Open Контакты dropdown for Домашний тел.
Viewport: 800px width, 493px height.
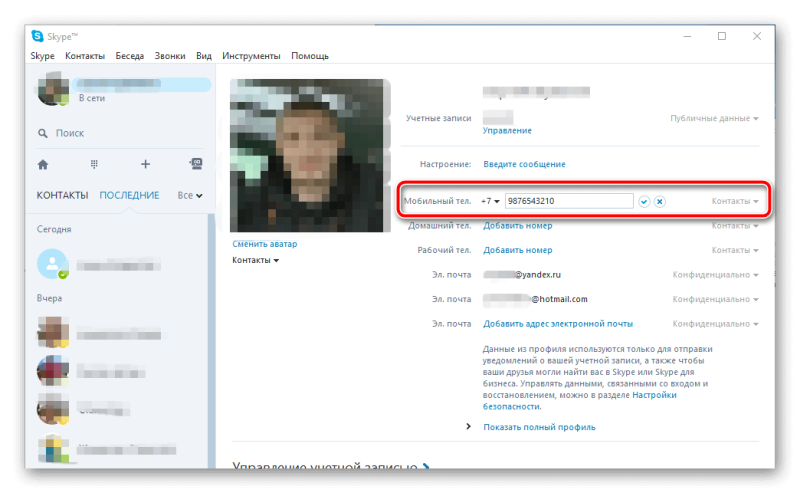[x=735, y=226]
